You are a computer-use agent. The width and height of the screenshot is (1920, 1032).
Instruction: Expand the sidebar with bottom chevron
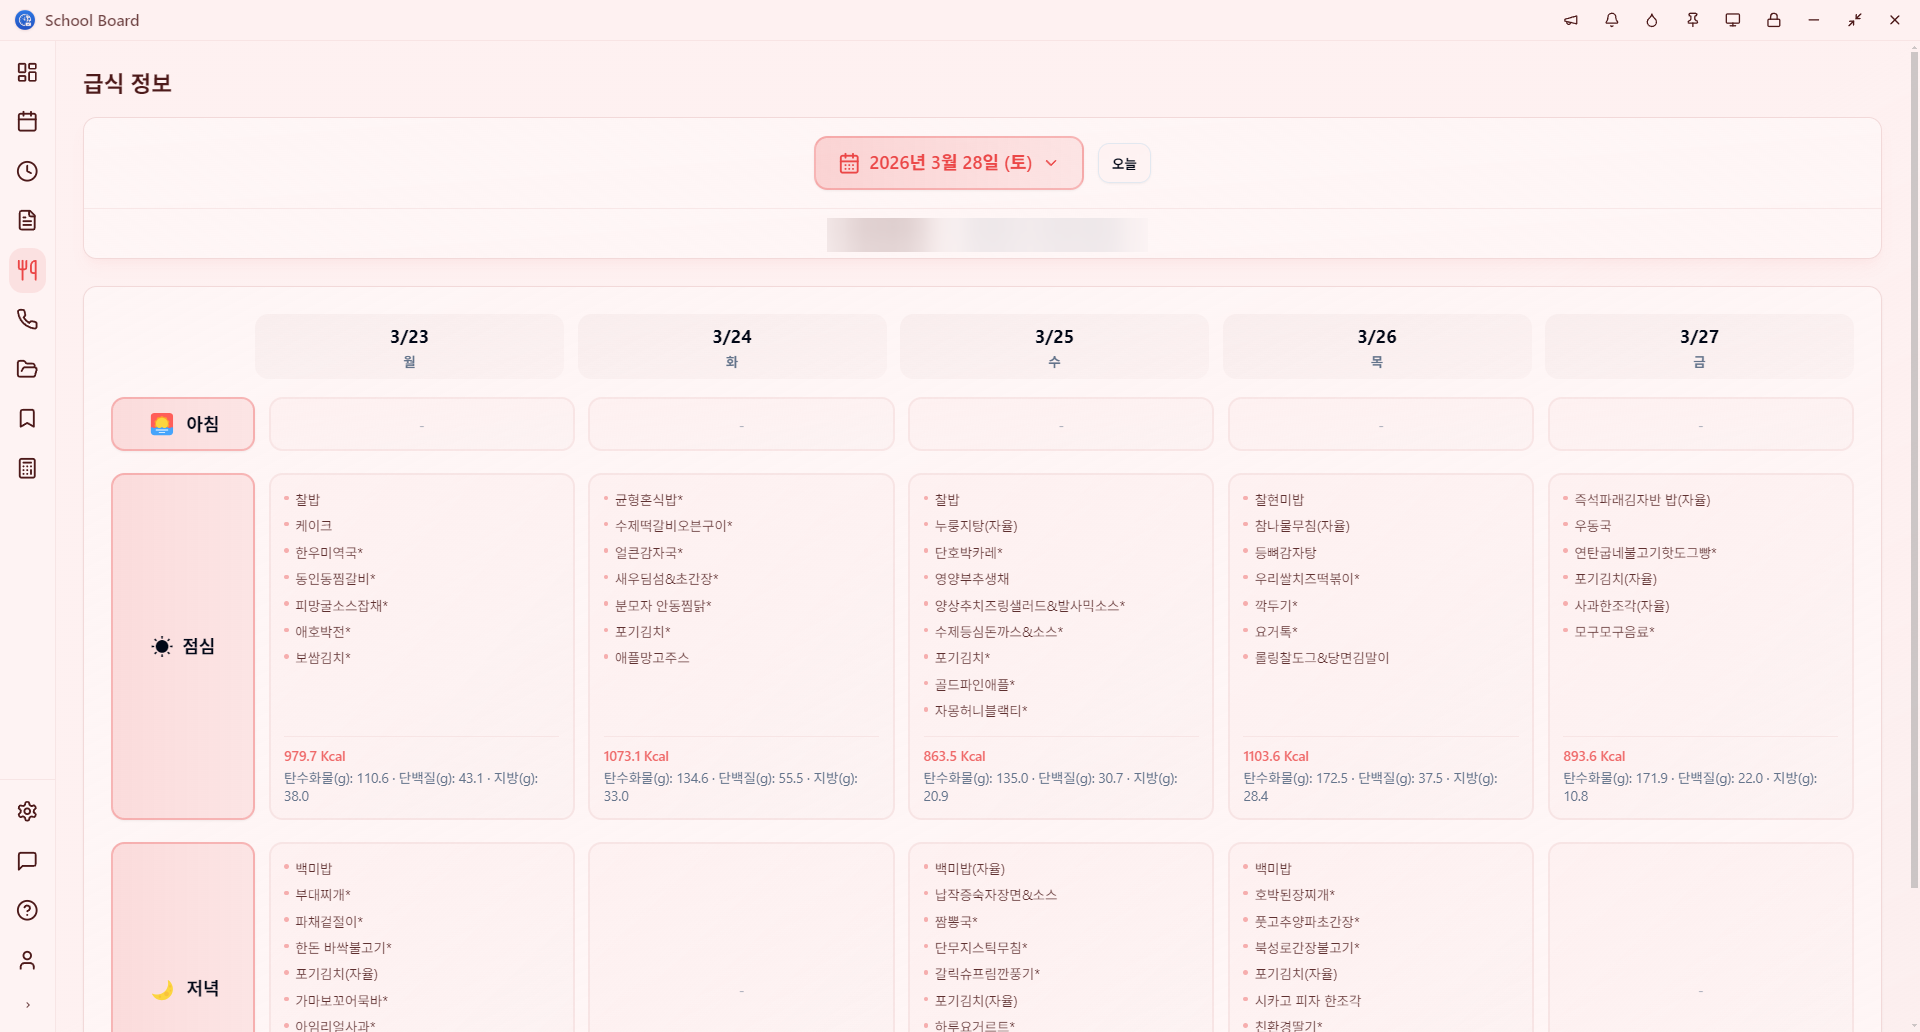[27, 1005]
